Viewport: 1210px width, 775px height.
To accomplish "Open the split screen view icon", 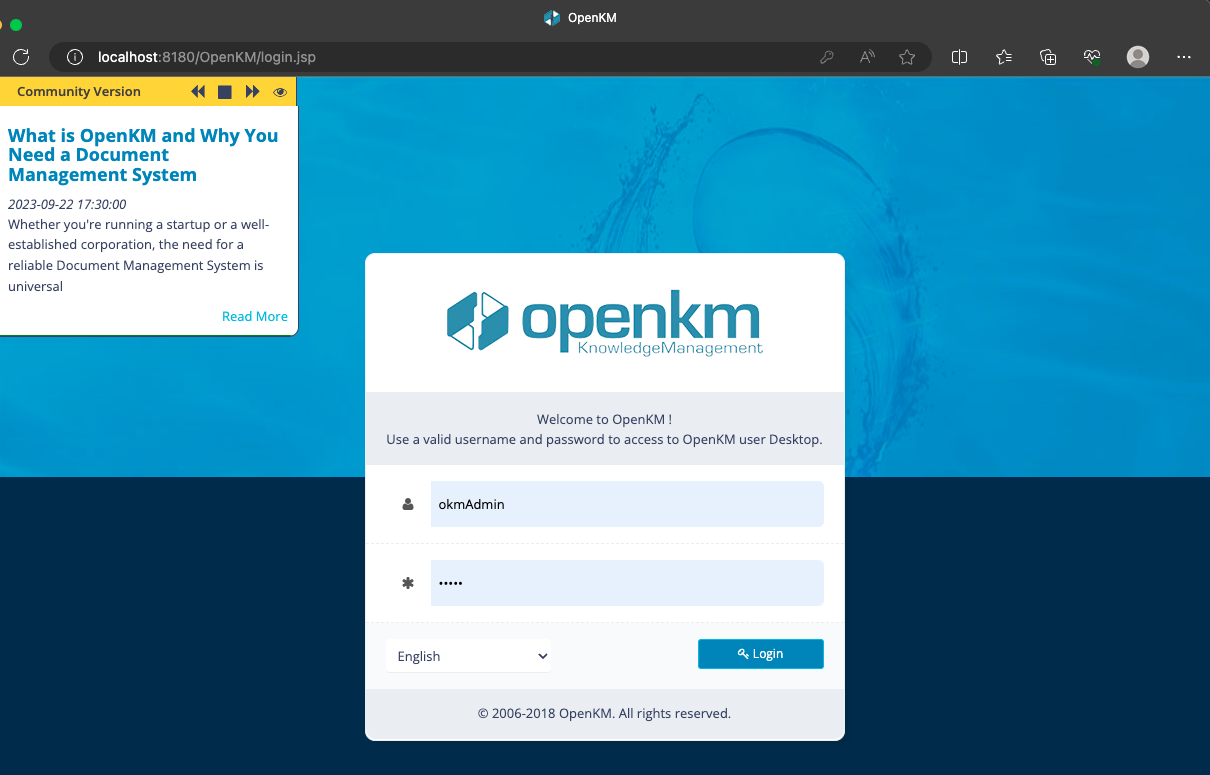I will click(959, 57).
